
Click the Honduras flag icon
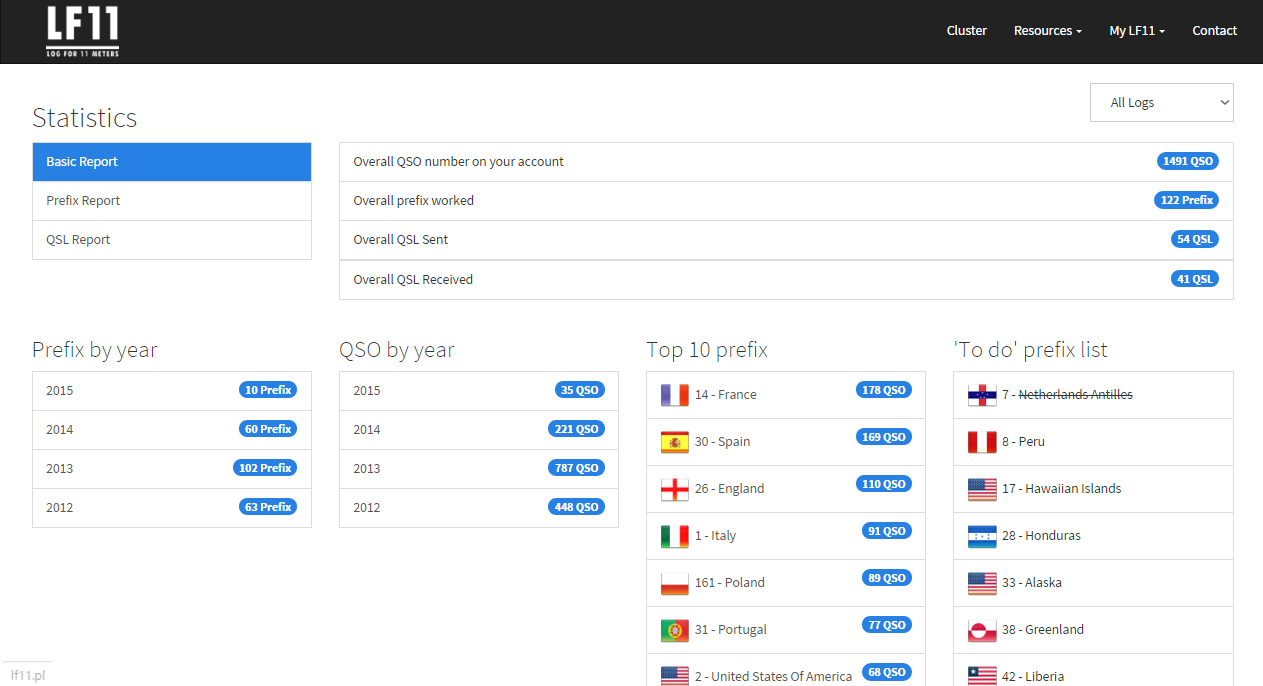click(x=982, y=536)
